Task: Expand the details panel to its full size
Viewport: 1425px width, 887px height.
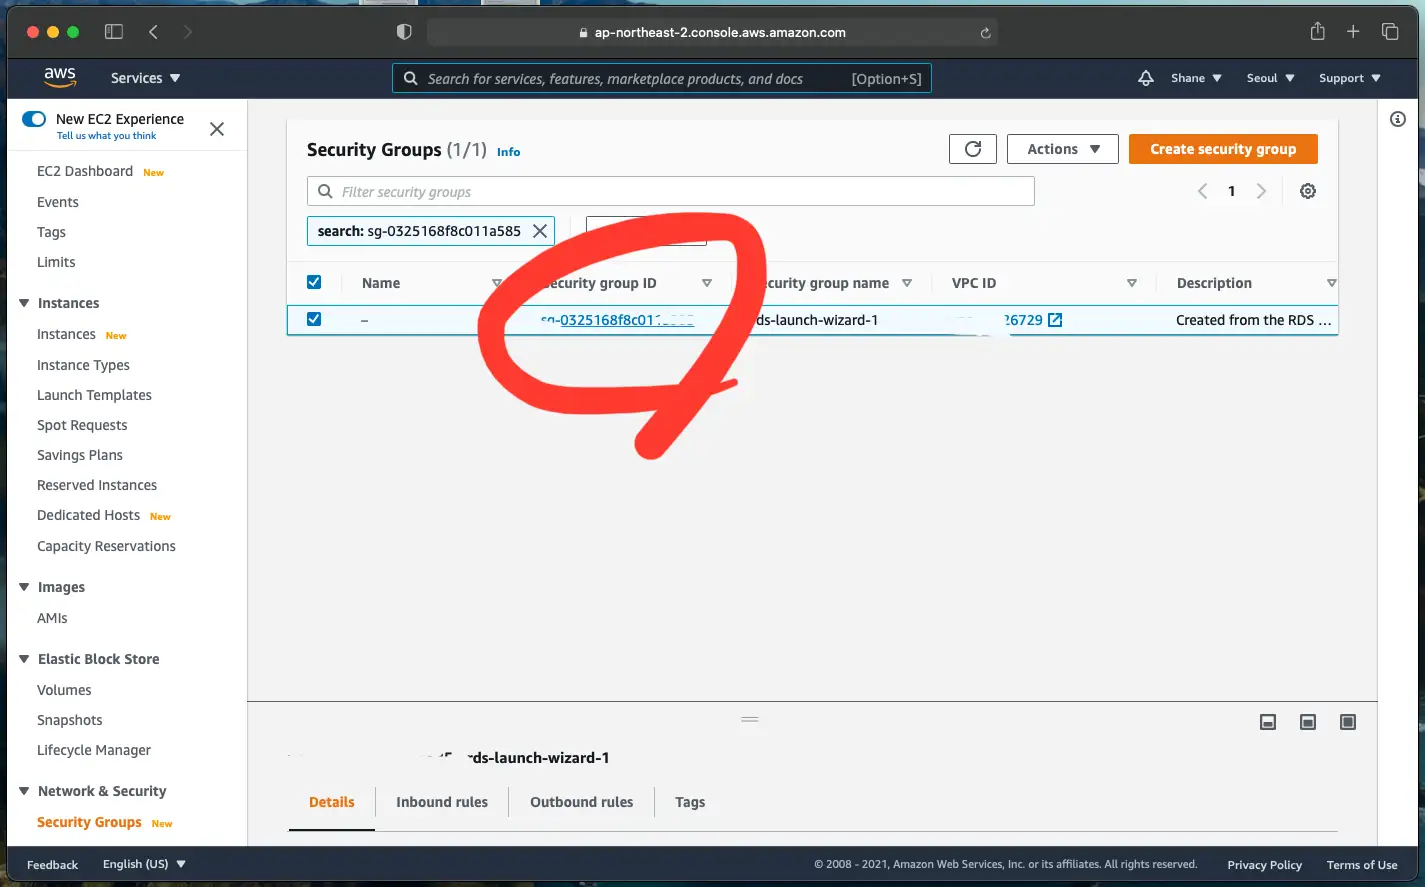Action: tap(1348, 722)
